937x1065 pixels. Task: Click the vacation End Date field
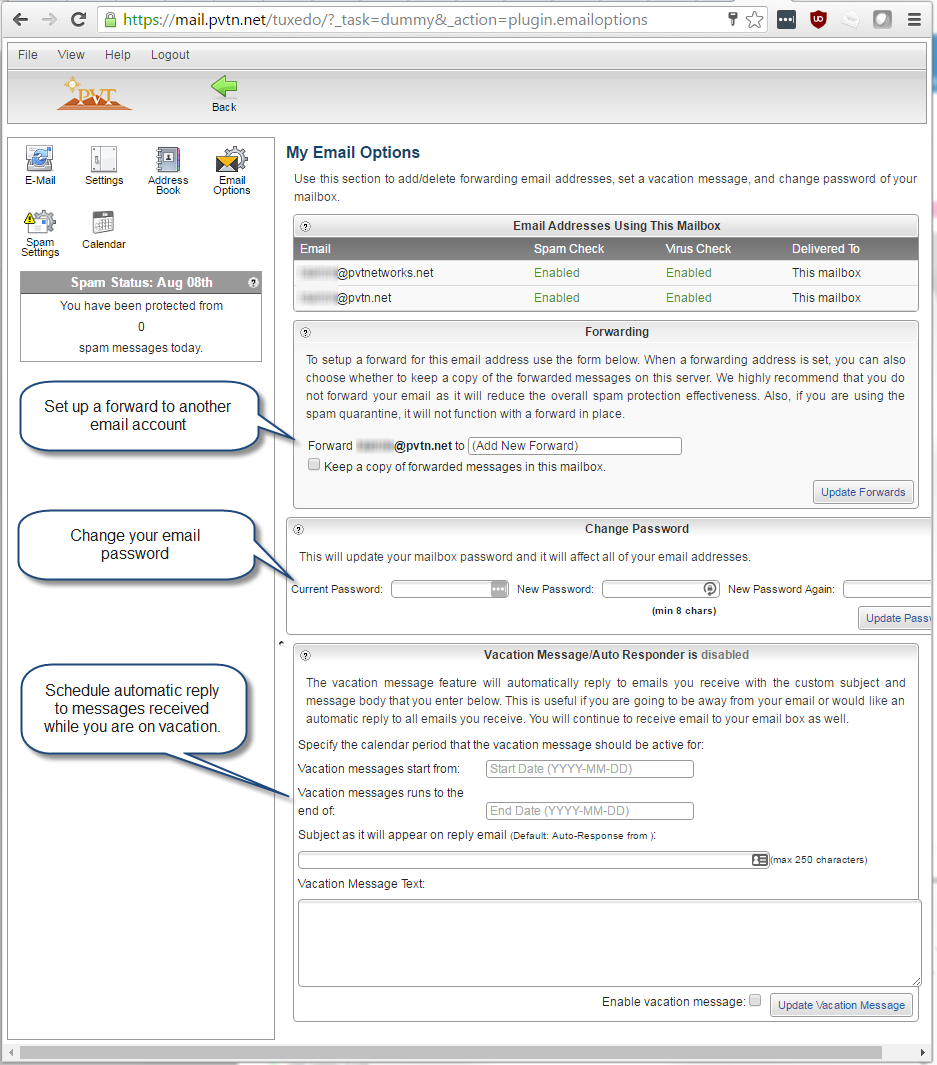coord(590,811)
